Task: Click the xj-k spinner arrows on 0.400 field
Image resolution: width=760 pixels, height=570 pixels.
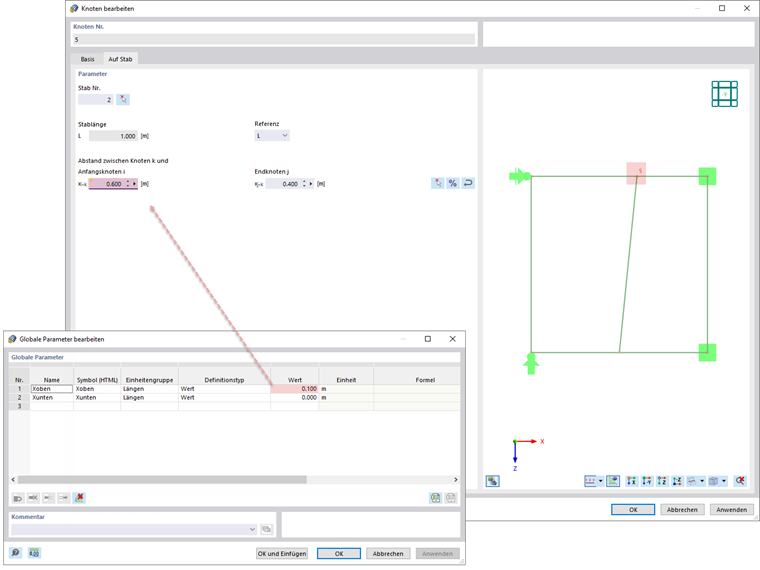Action: 304,184
